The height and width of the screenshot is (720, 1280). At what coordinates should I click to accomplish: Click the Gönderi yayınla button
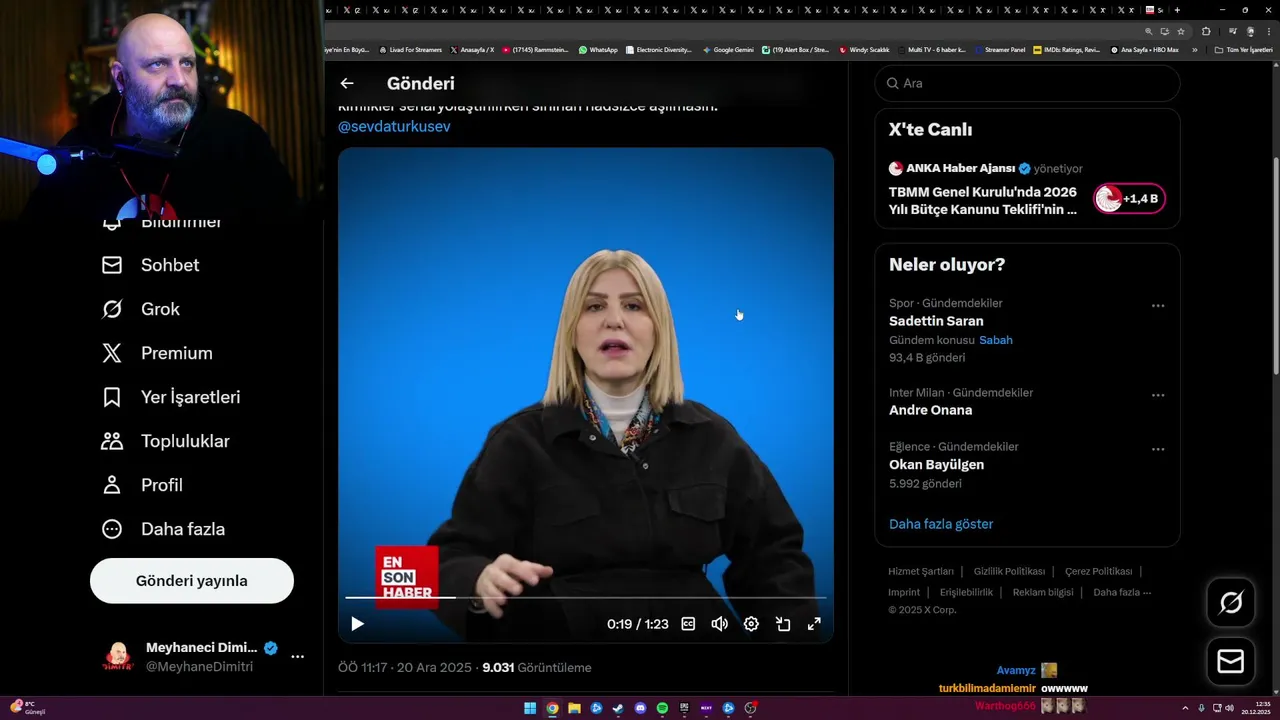192,581
